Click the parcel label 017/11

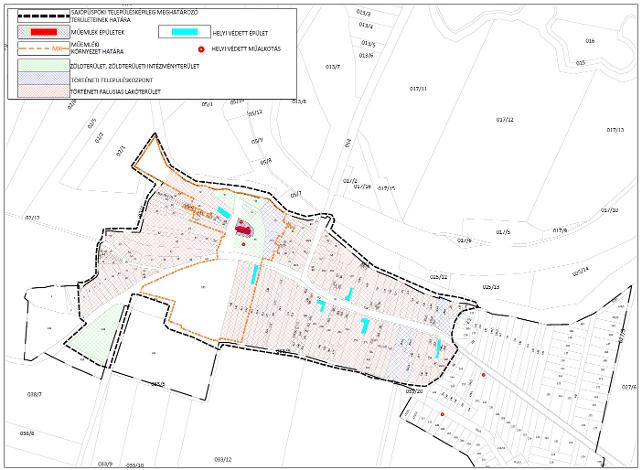pyautogui.click(x=418, y=89)
